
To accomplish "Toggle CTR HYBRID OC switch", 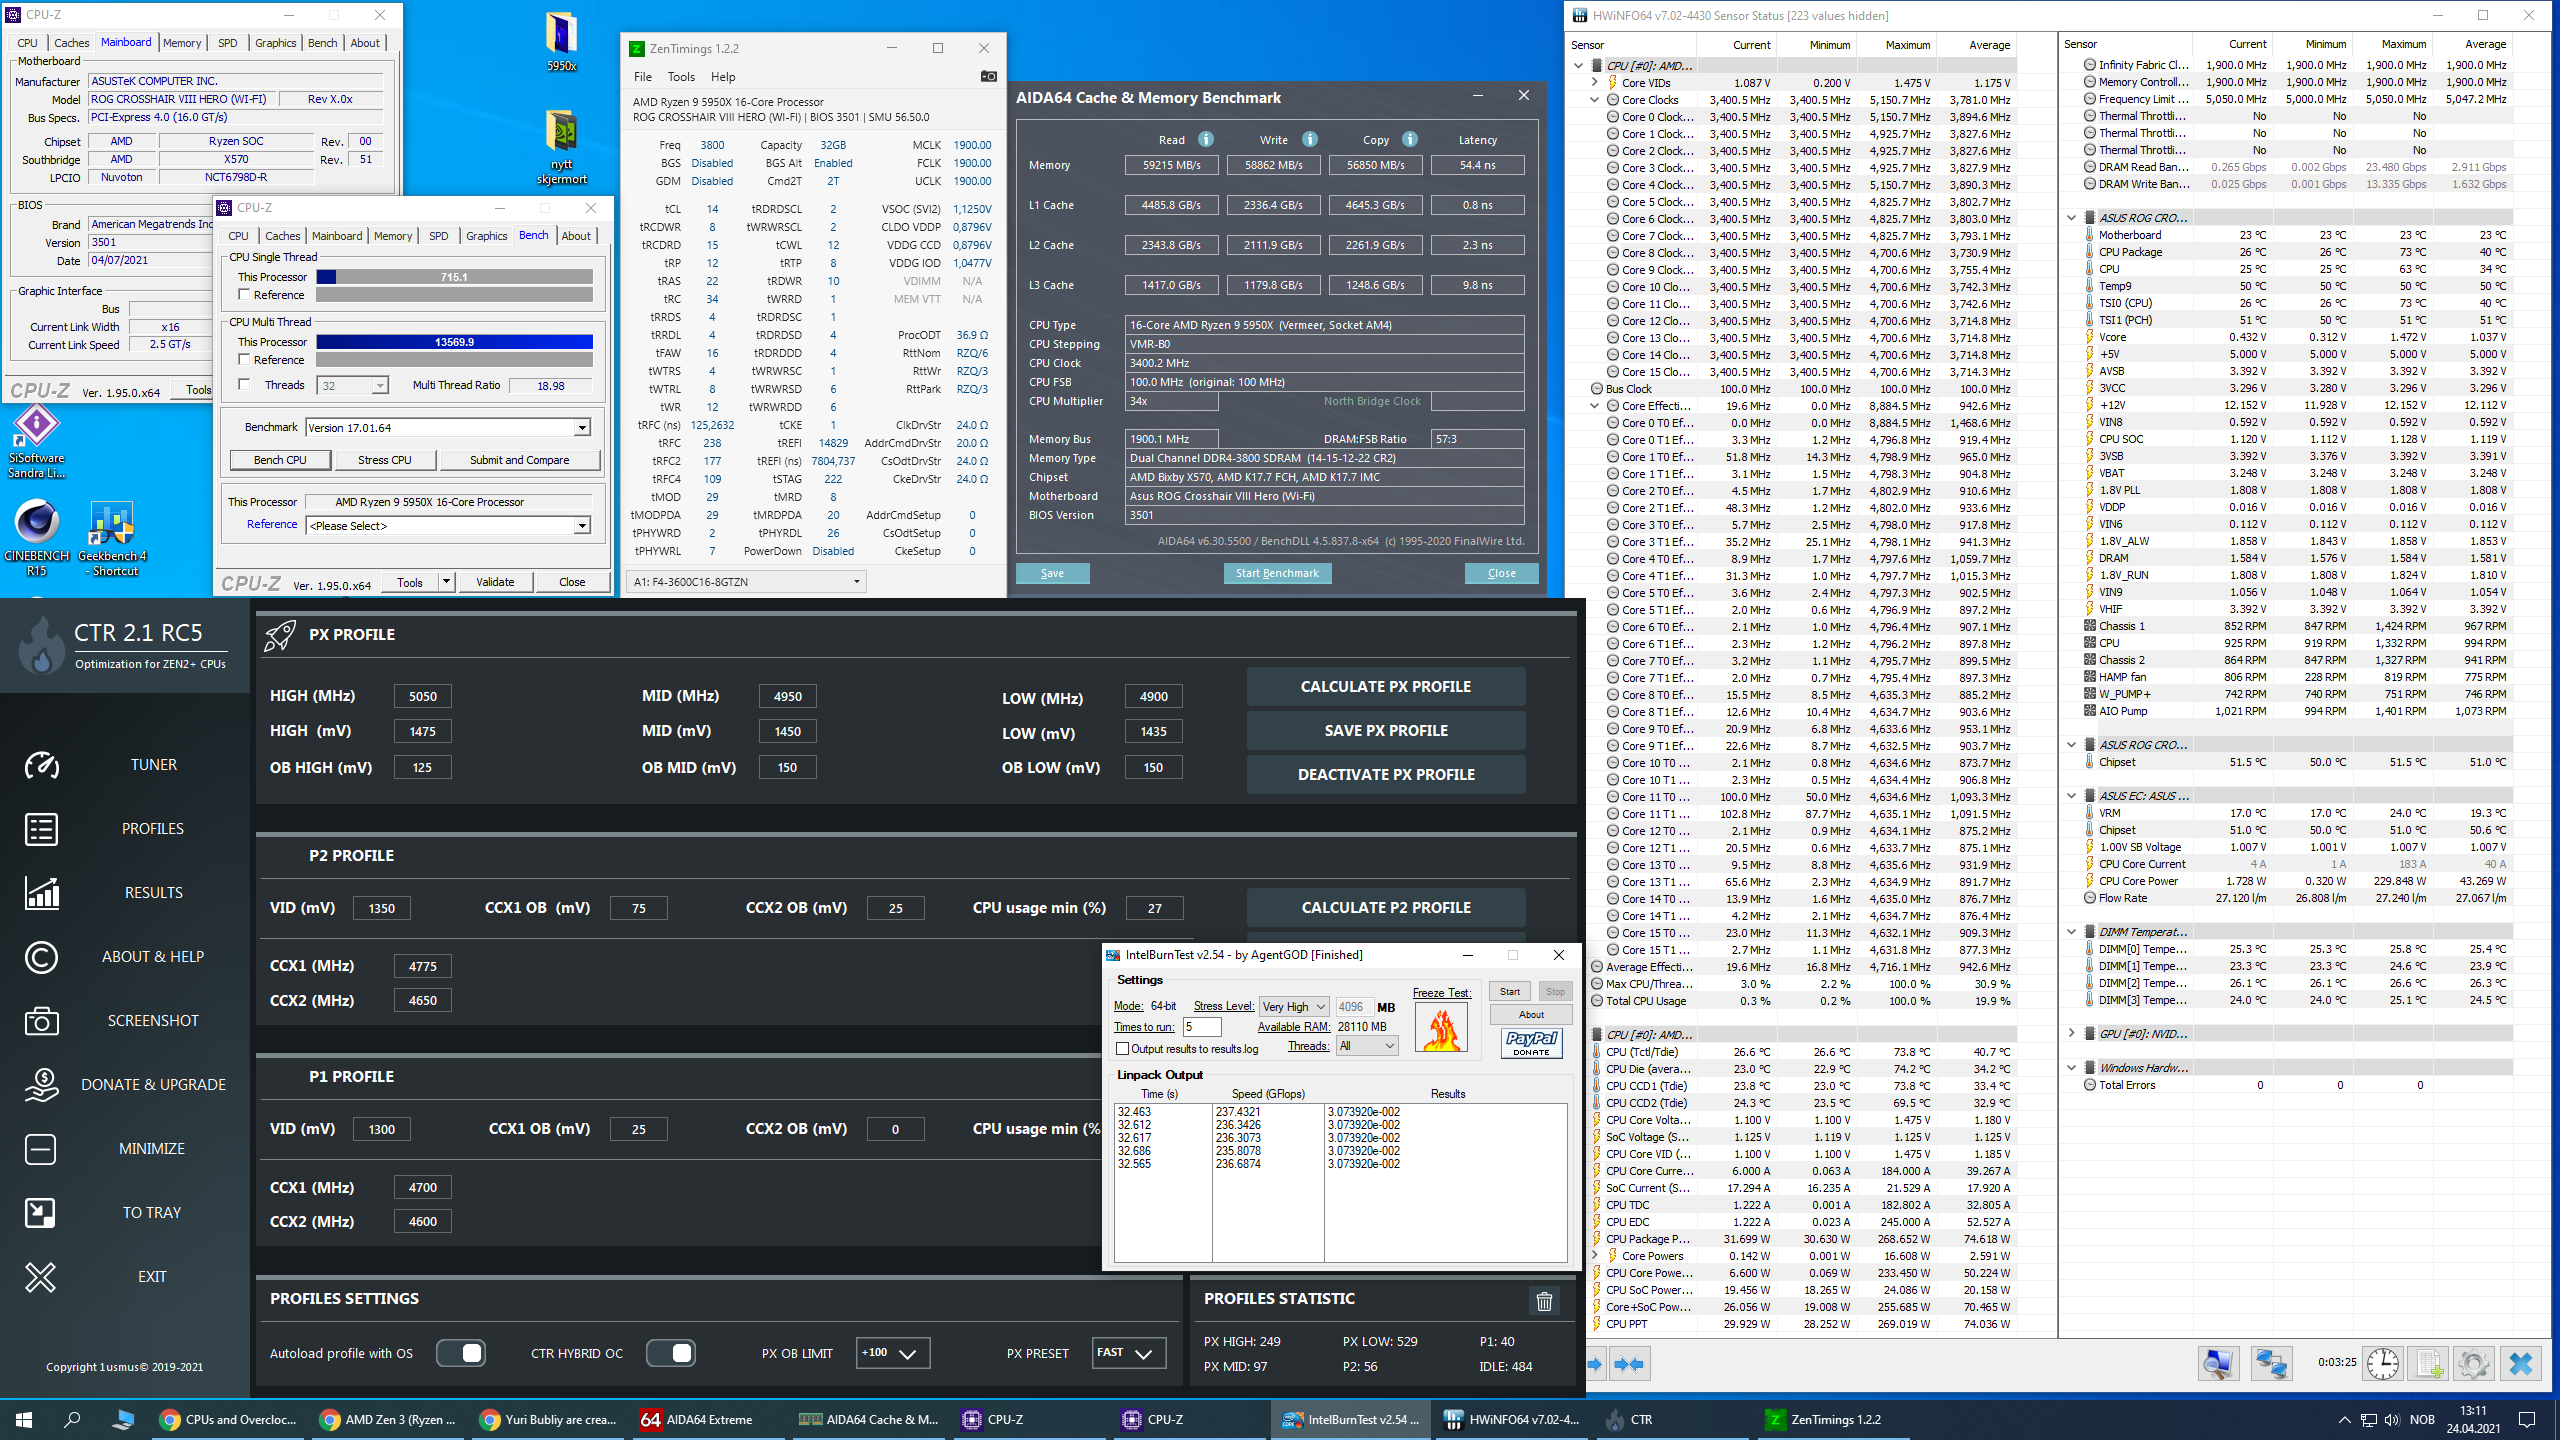I will (671, 1353).
